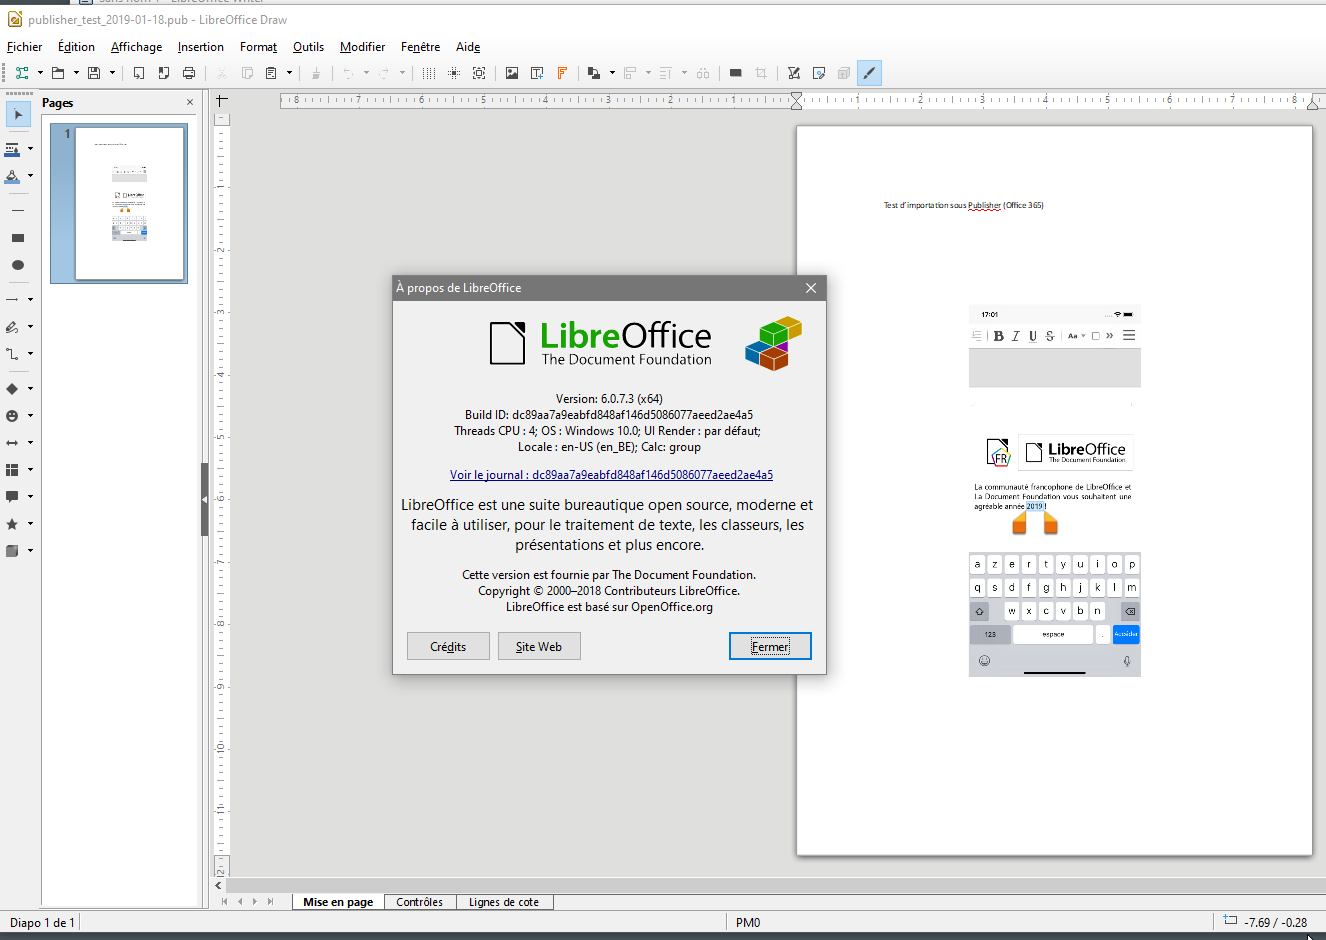Click the Crédits button
The width and height of the screenshot is (1326, 940).
click(448, 647)
